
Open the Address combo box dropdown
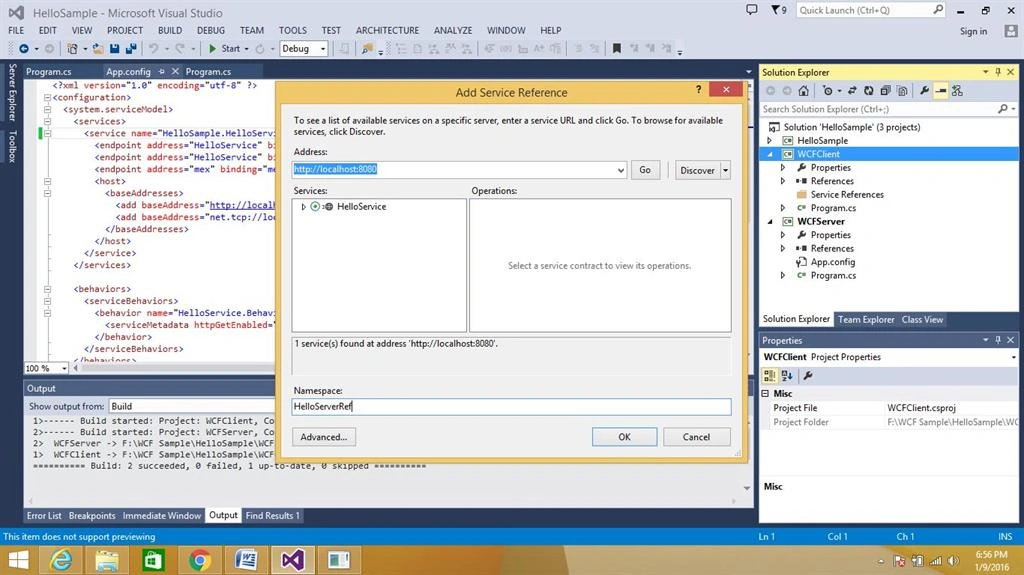[x=620, y=170]
